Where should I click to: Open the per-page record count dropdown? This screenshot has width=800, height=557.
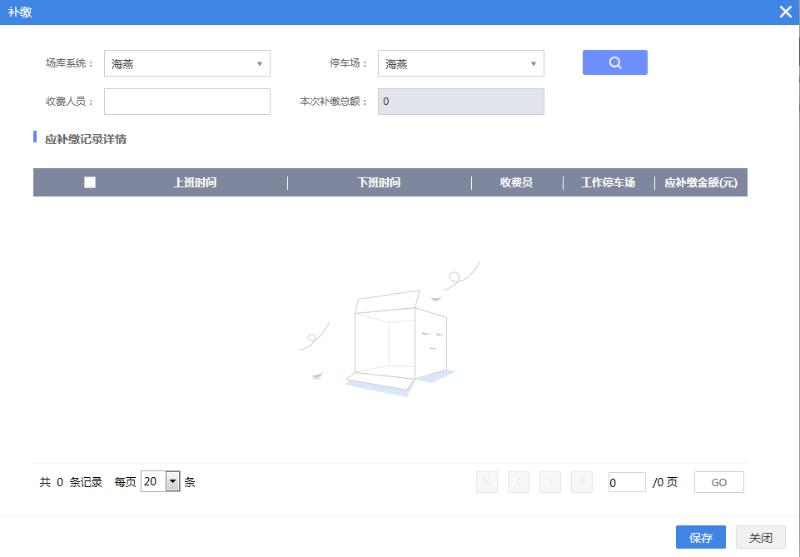(171, 482)
